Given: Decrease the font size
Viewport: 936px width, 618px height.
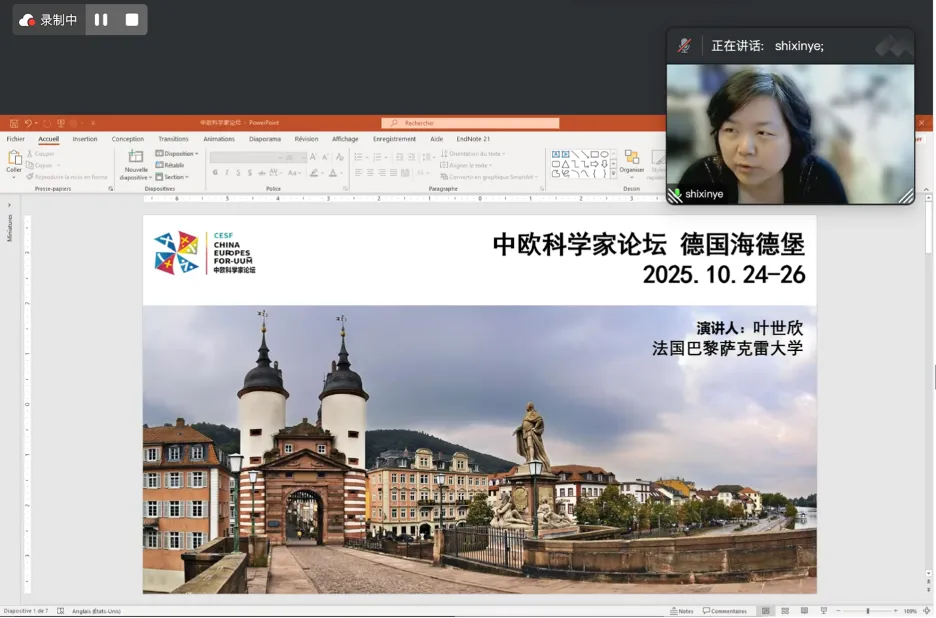Looking at the screenshot, I should (325, 157).
